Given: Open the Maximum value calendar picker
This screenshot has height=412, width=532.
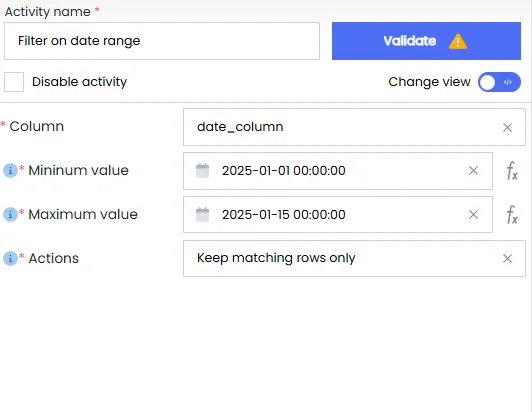Looking at the screenshot, I should pyautogui.click(x=203, y=214).
